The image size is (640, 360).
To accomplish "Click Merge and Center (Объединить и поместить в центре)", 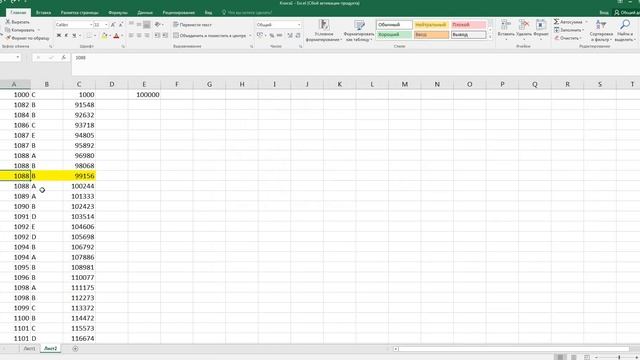I will point(209,36).
